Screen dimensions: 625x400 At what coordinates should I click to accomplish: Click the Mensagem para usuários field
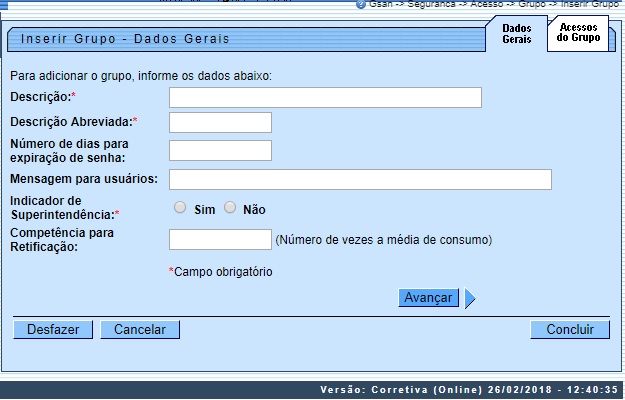click(x=360, y=179)
